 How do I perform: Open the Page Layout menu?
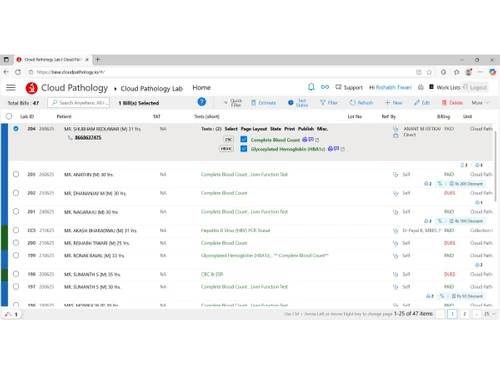(254, 129)
